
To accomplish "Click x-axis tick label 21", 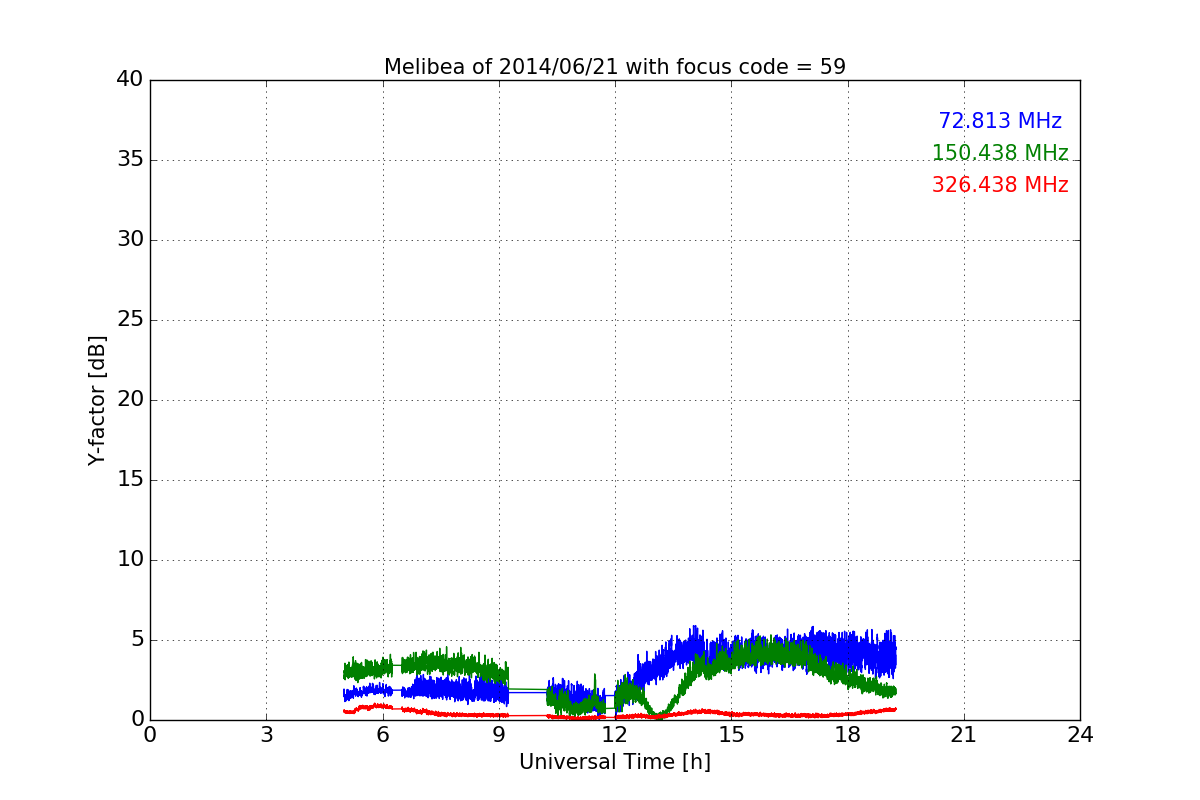I will (964, 735).
